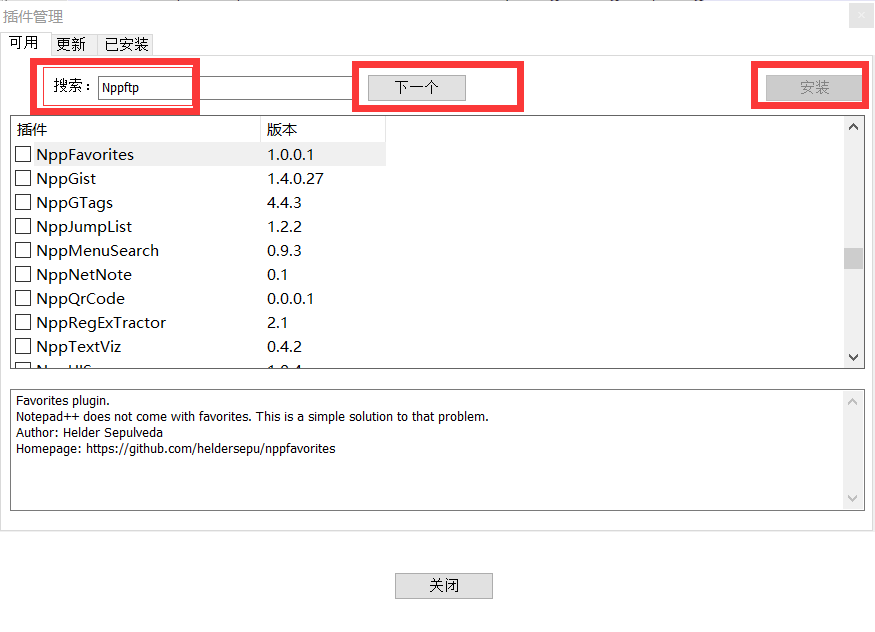This screenshot has height=632, width=875.
Task: Enable the NppGTags checkbox
Action: 23,202
